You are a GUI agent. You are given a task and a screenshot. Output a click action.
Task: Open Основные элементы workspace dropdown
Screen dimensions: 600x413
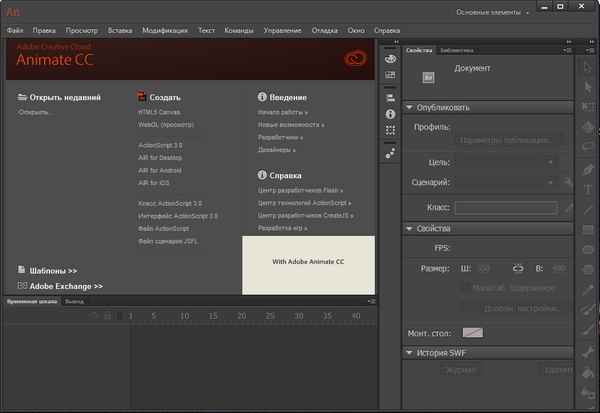coord(492,13)
